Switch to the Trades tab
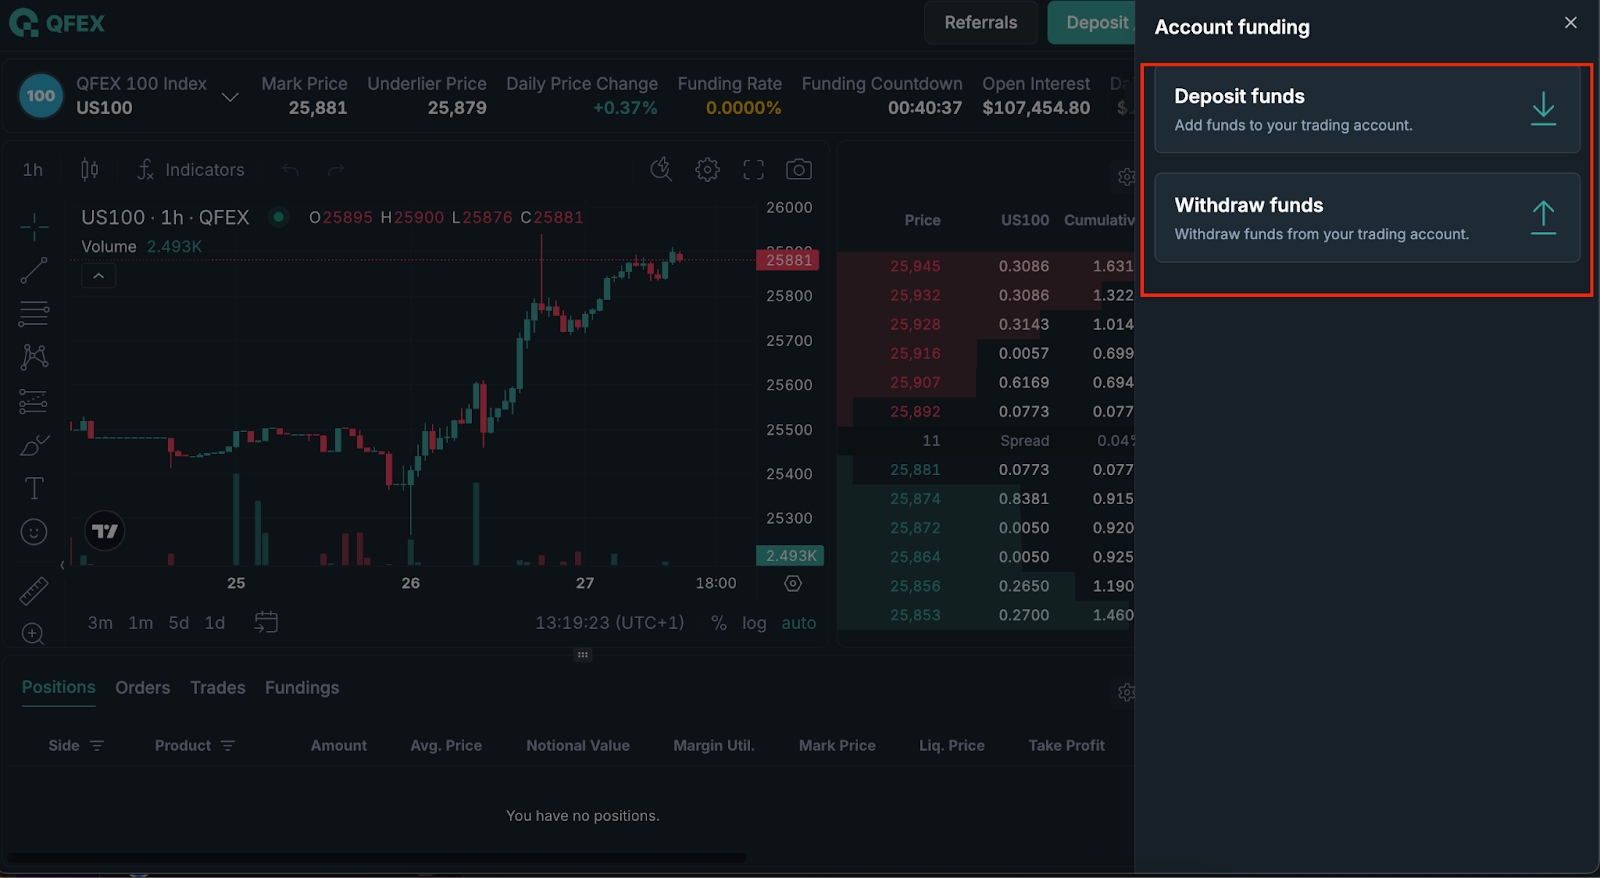 [x=218, y=688]
